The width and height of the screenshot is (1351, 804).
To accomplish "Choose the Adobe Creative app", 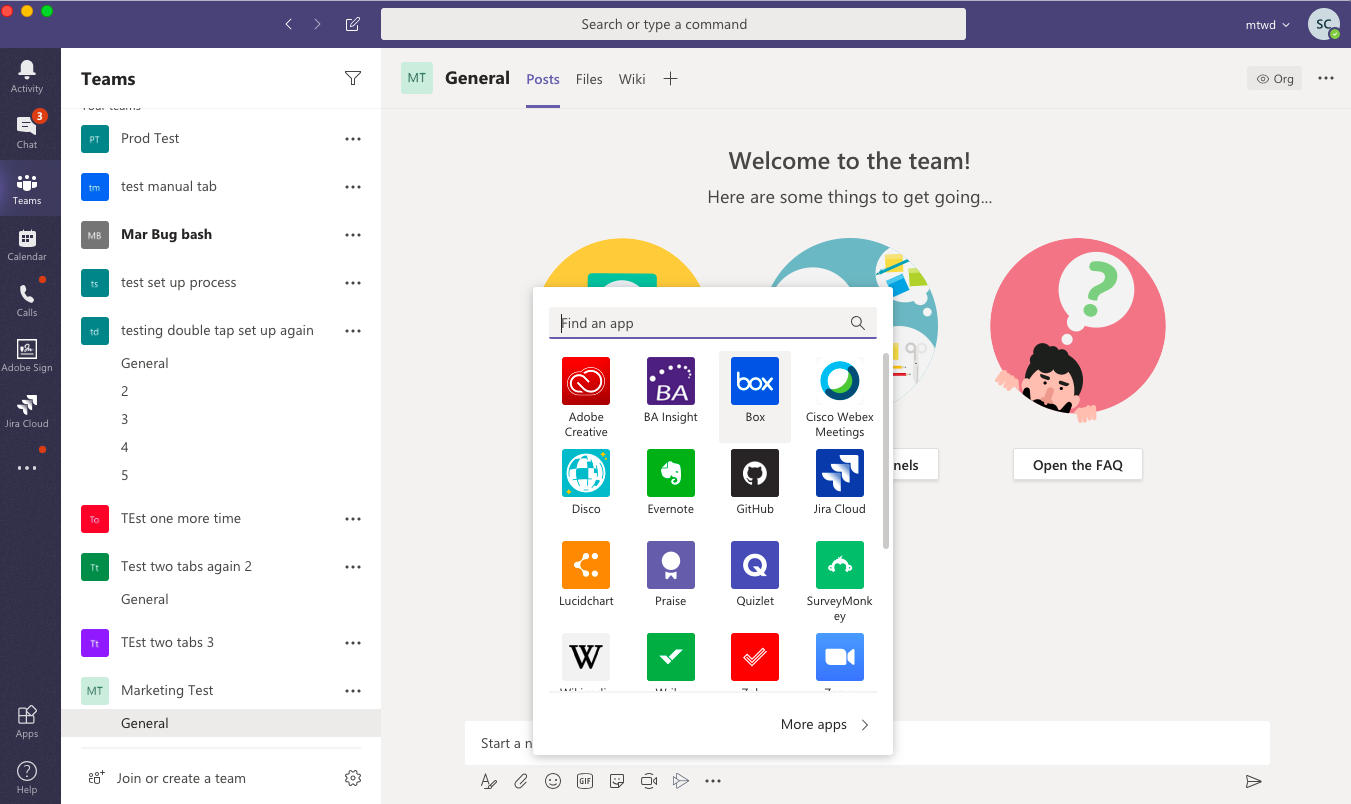I will [x=586, y=397].
